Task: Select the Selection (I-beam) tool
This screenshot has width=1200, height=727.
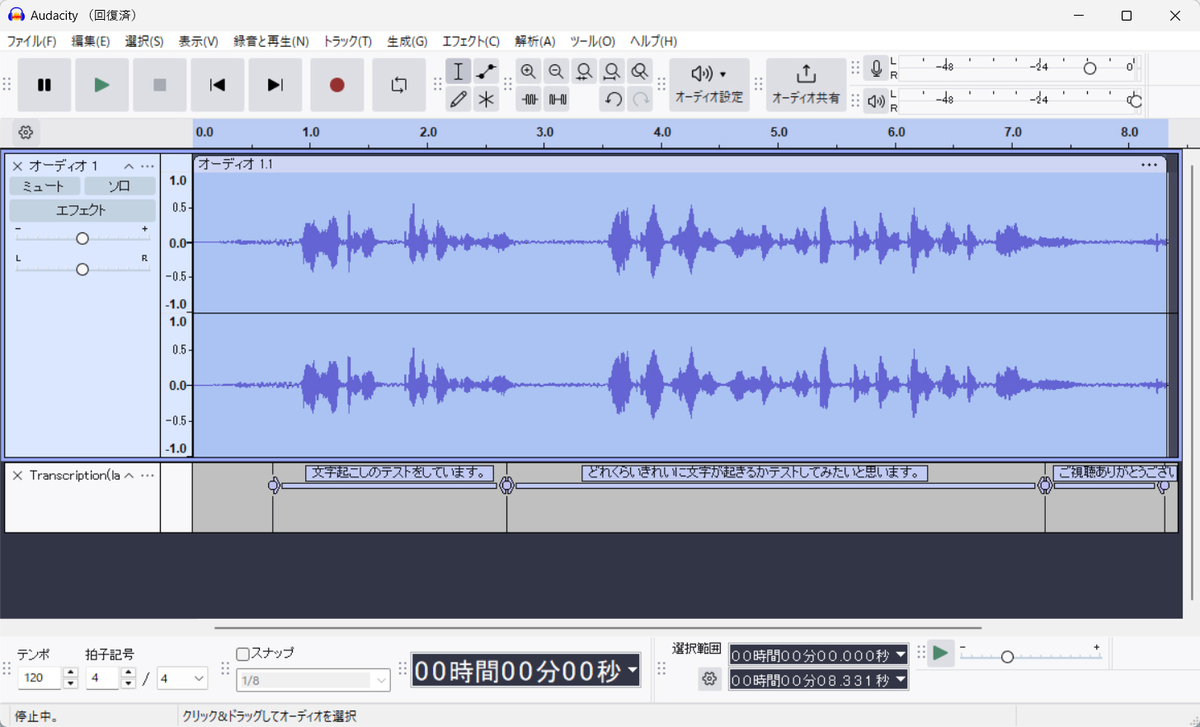Action: tap(458, 72)
